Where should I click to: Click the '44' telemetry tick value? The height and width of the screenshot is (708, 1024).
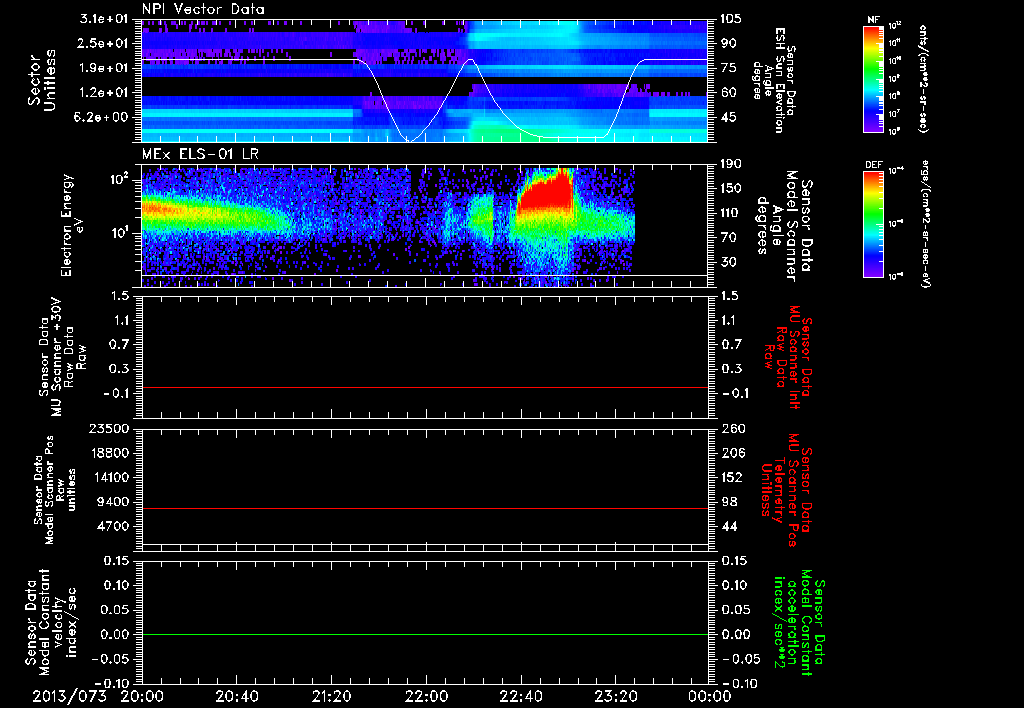(729, 526)
